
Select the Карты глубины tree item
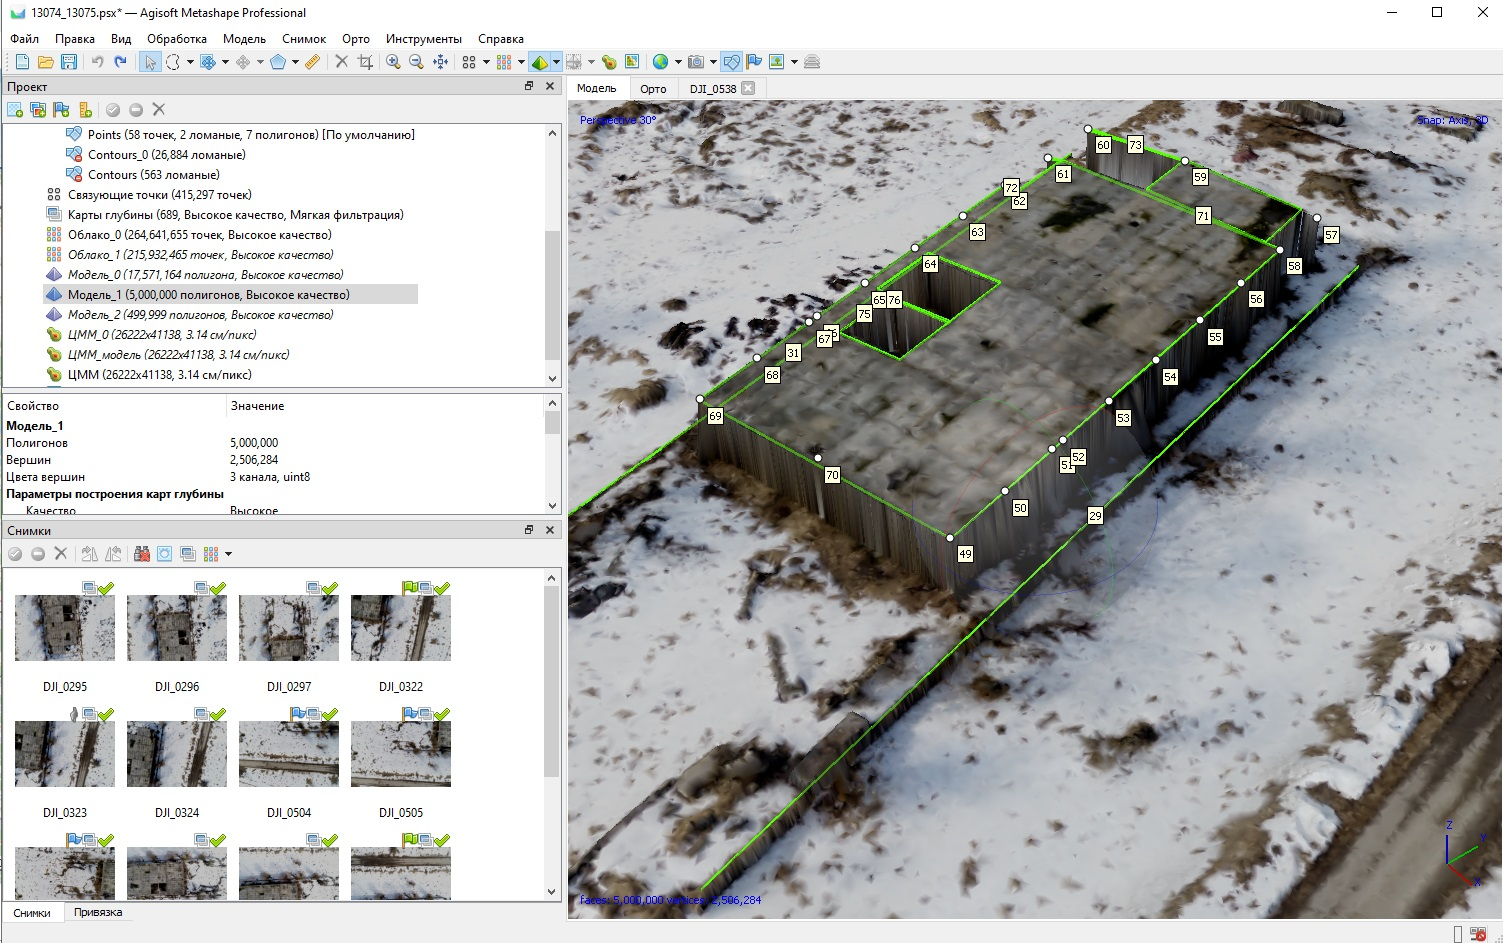click(x=235, y=215)
